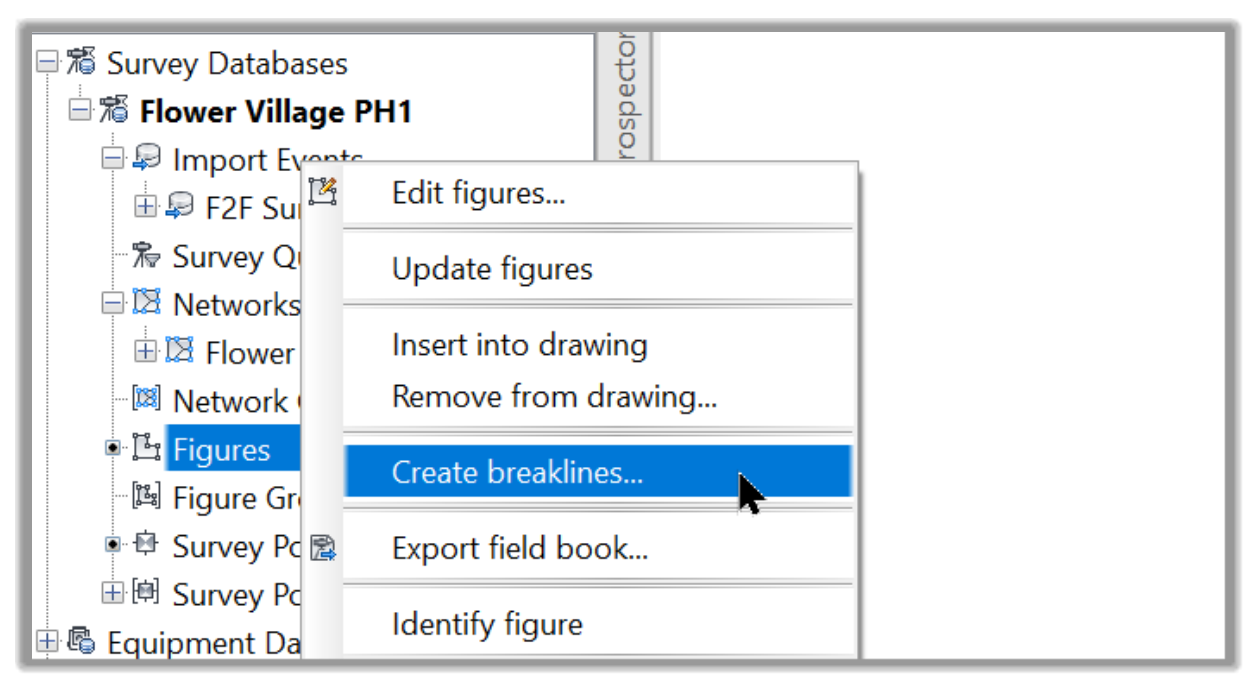Click the Import Events icon

[147, 159]
